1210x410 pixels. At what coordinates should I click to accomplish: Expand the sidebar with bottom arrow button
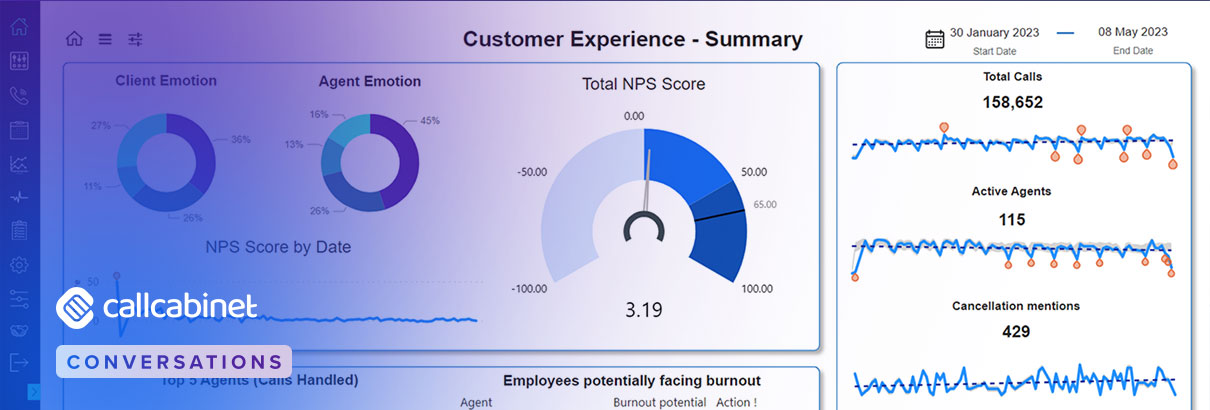click(33, 393)
